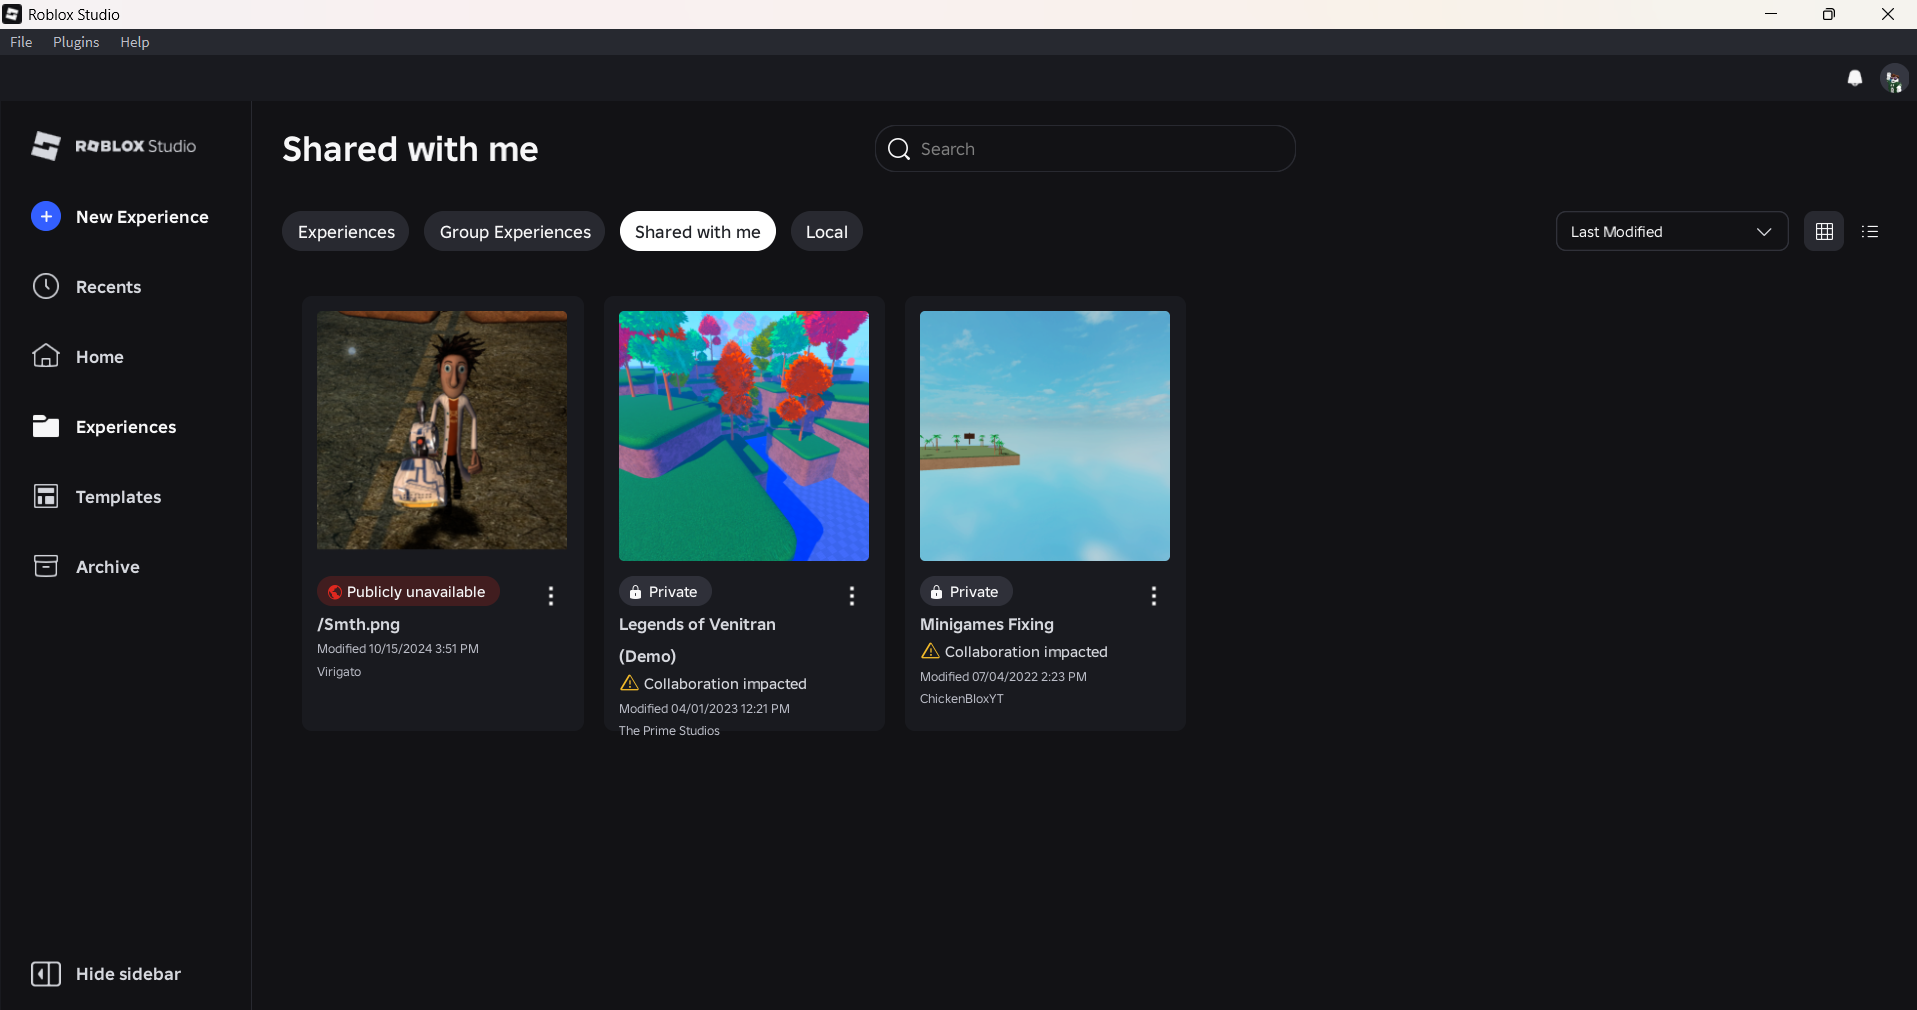Click into the Search field
This screenshot has height=1010, width=1917.
[x=1085, y=149]
